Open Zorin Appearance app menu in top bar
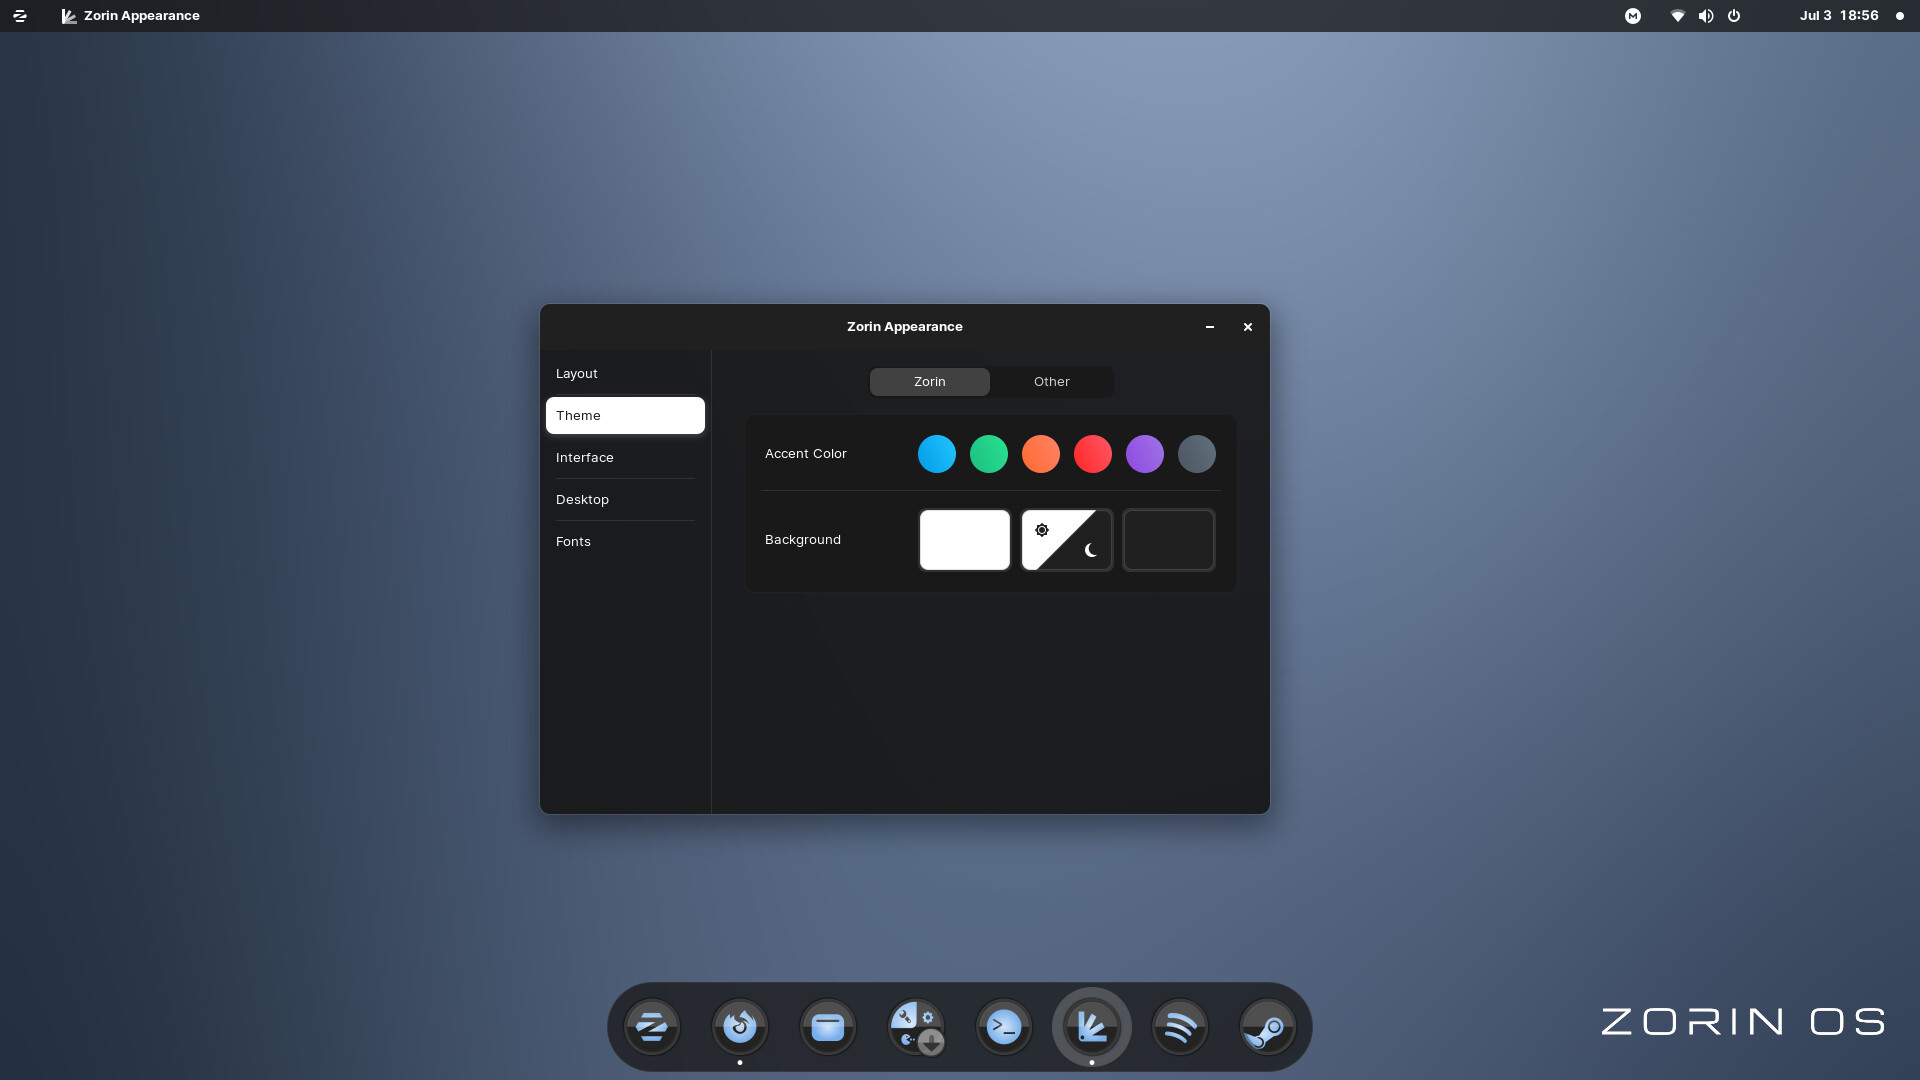This screenshot has width=1920, height=1080. coord(131,16)
